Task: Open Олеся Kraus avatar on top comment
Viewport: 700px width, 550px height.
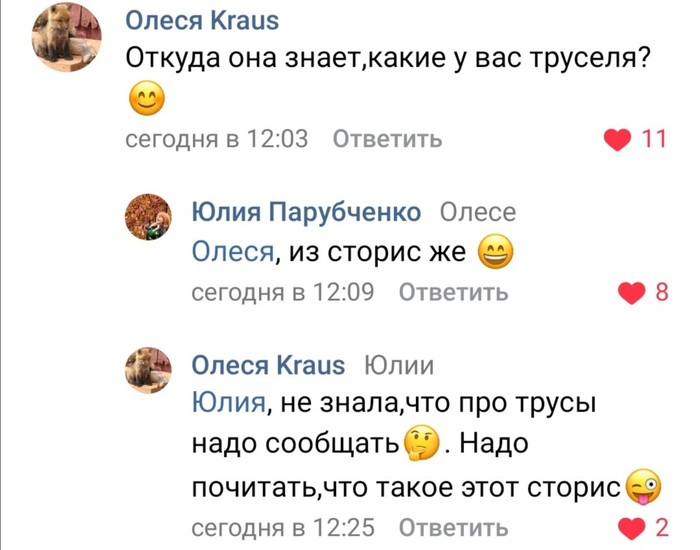Action: [x=66, y=37]
